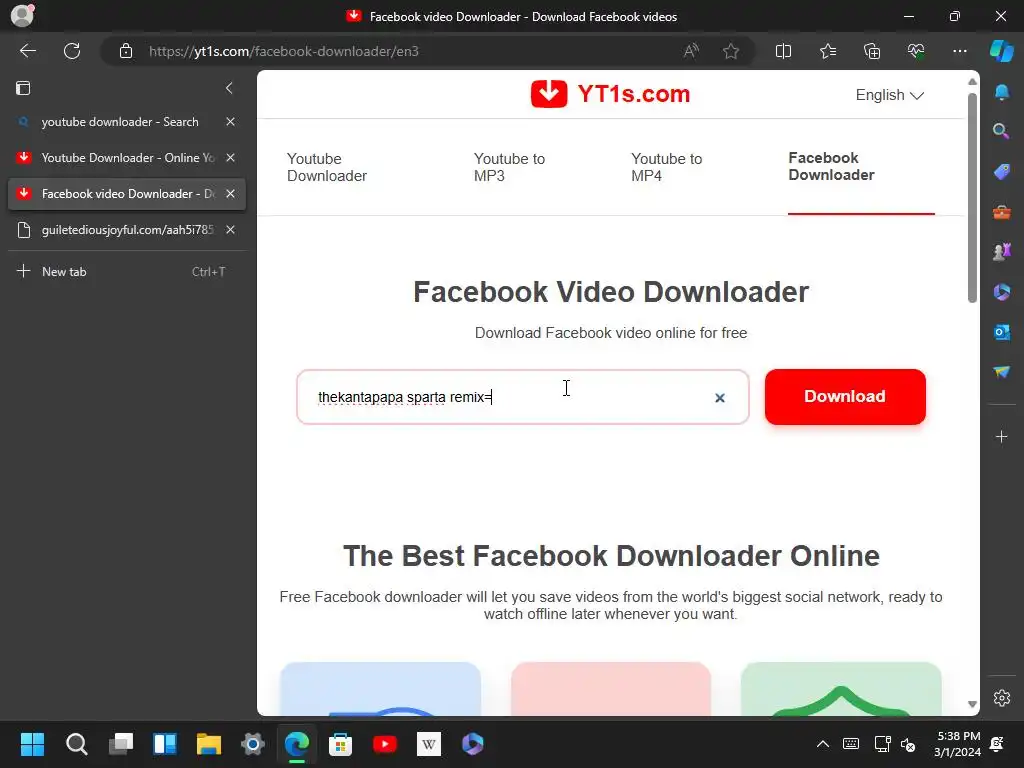This screenshot has height=768, width=1024.
Task: Click the red Download button
Action: pos(845,396)
